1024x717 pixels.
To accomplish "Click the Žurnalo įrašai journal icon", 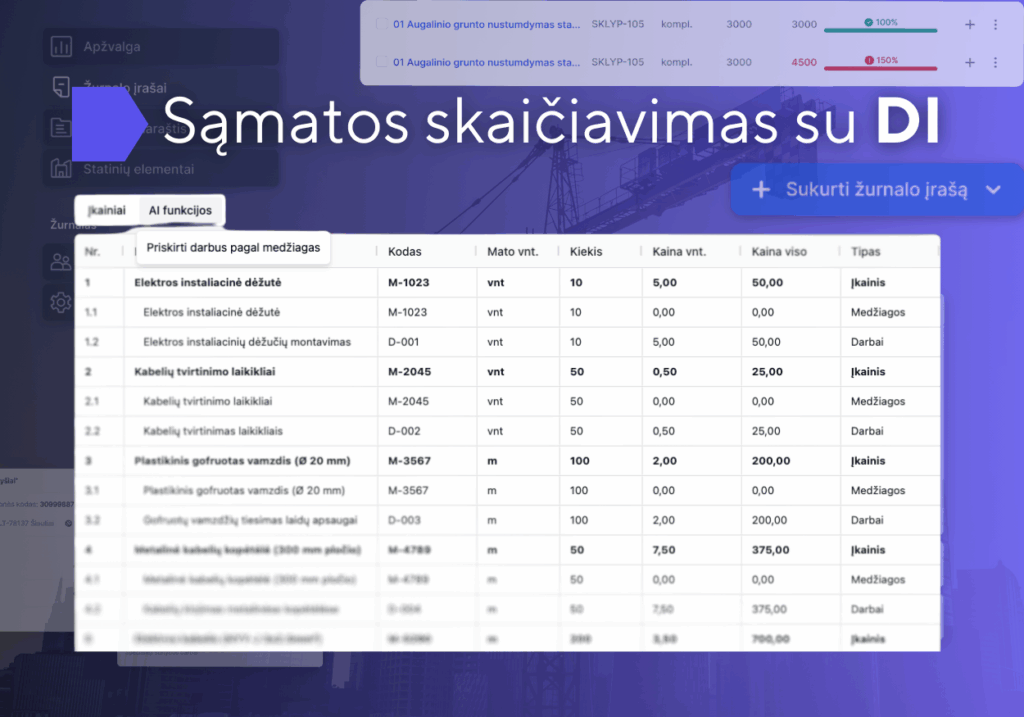I will point(61,87).
